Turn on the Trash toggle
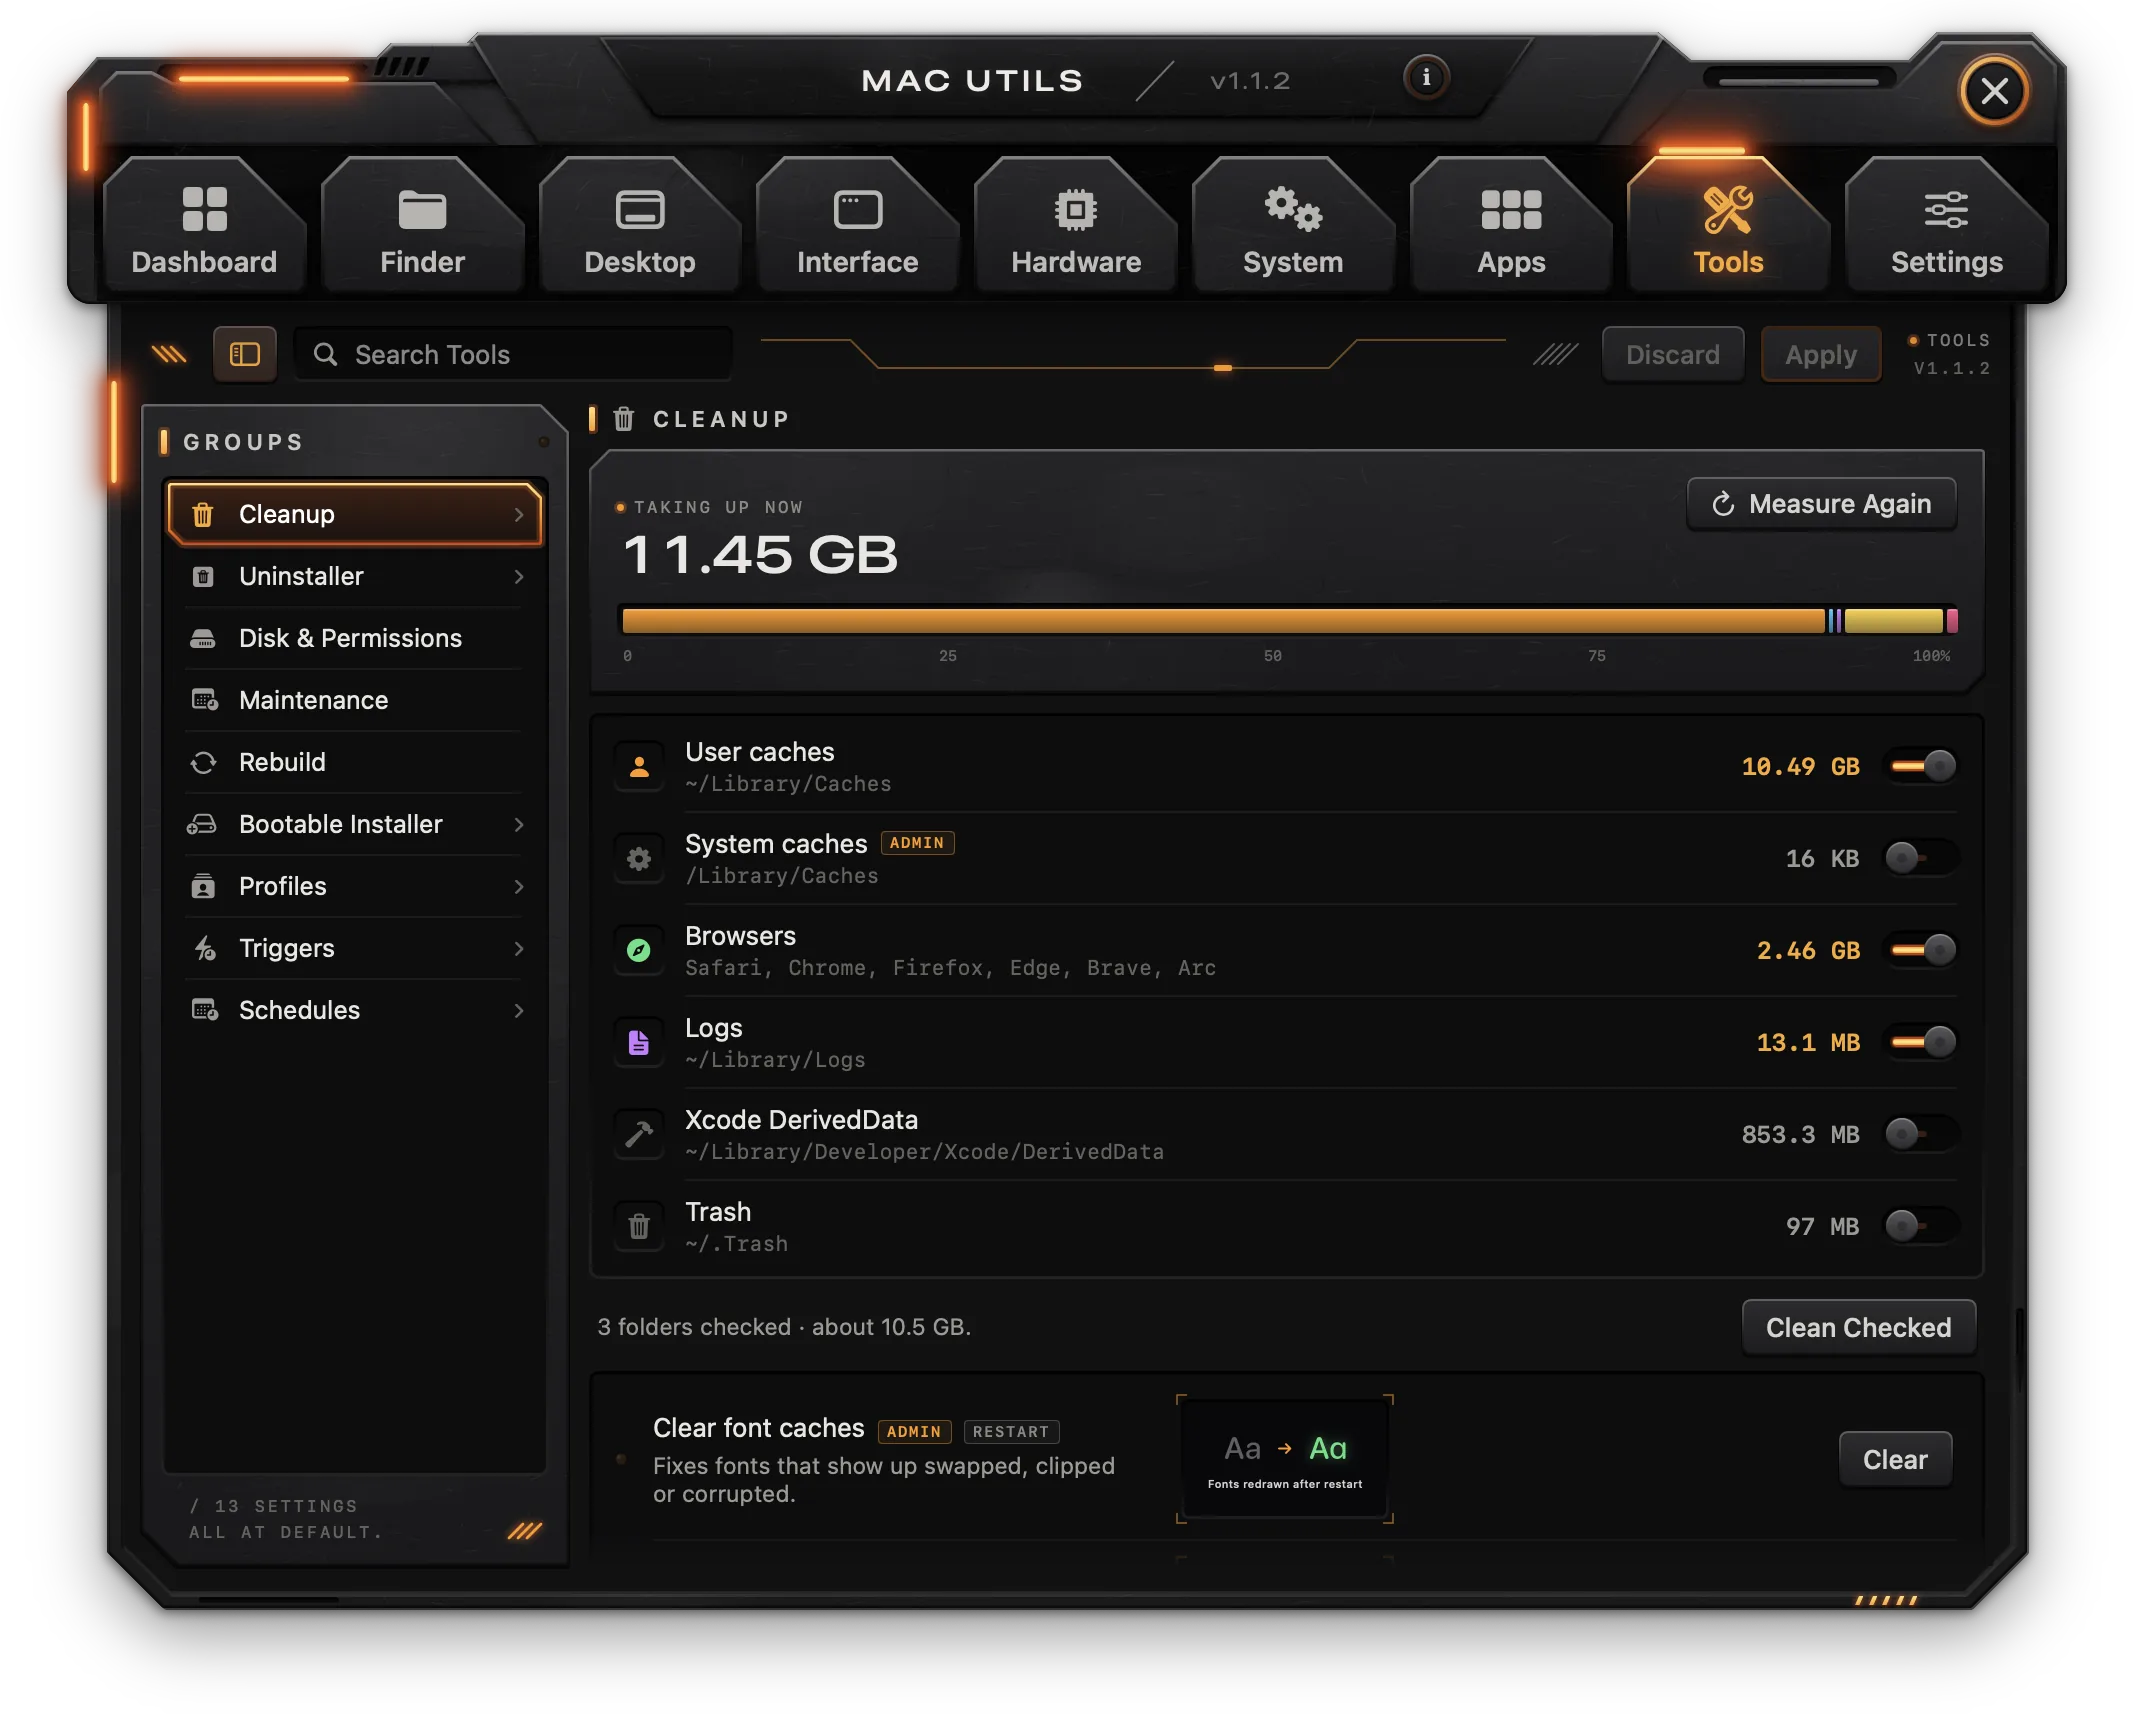 1921,1226
